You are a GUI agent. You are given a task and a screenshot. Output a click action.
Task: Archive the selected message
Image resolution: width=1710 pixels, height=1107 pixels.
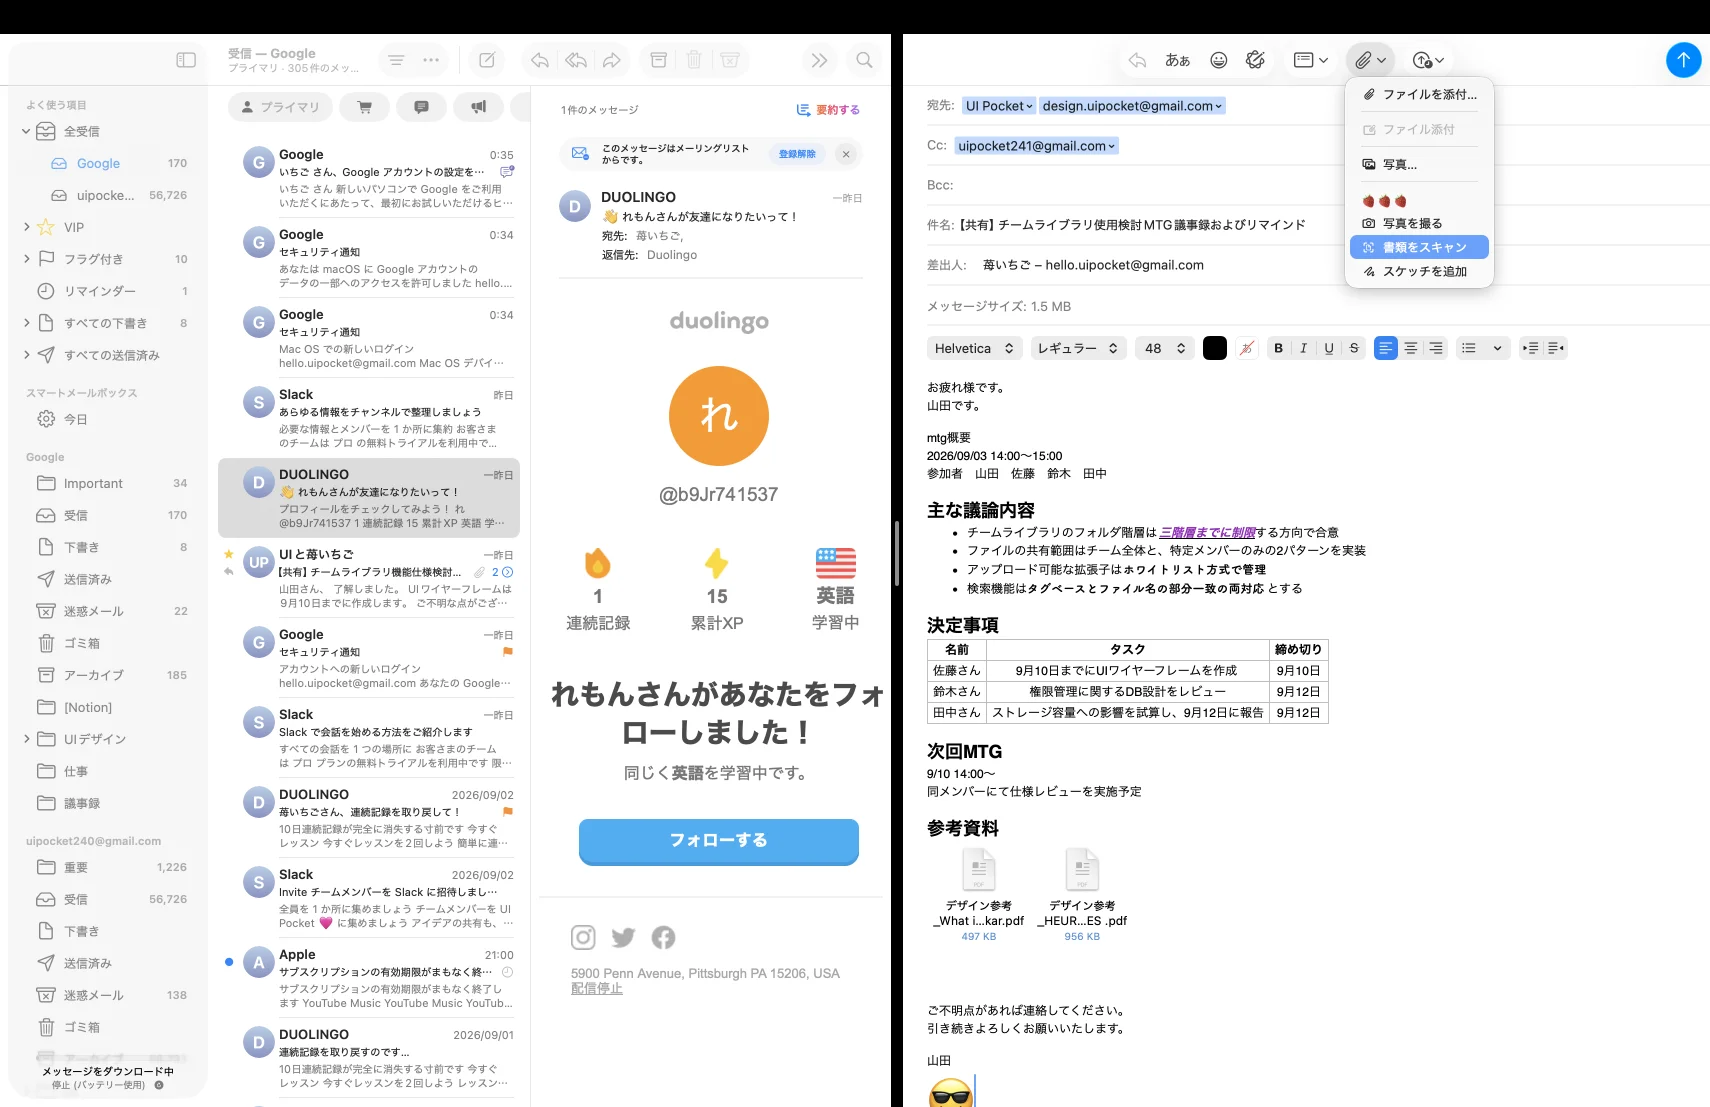658,60
